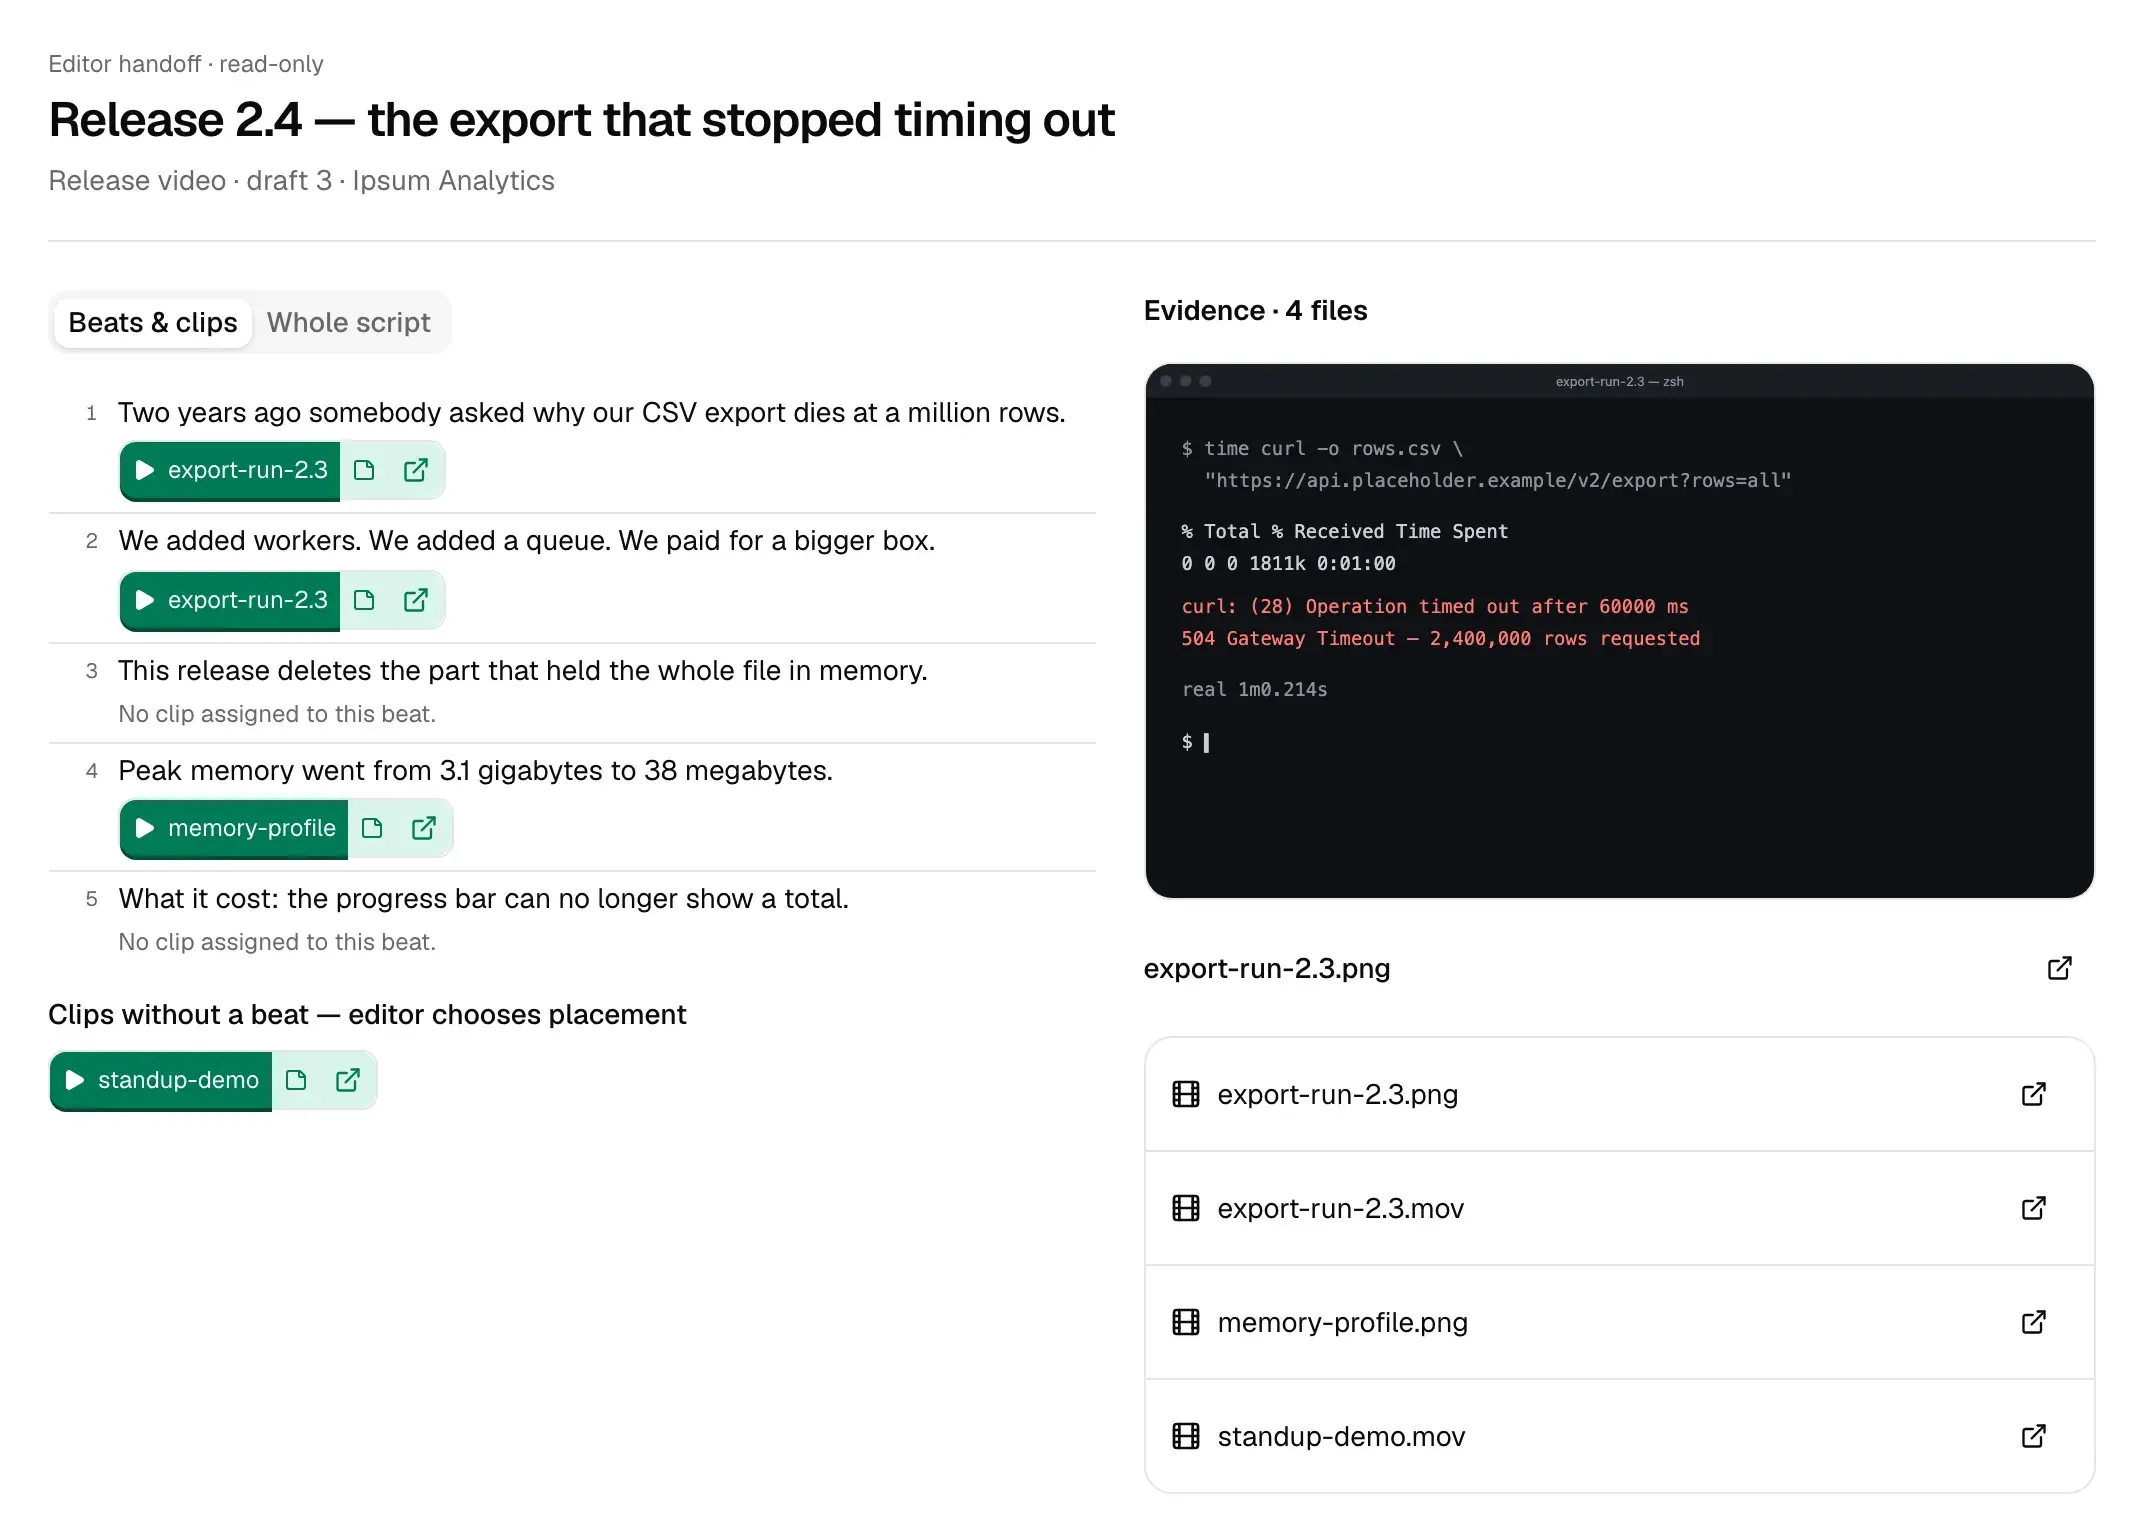Open memory-profile.png external link icon
The height and width of the screenshot is (1540, 2144).
click(2034, 1322)
